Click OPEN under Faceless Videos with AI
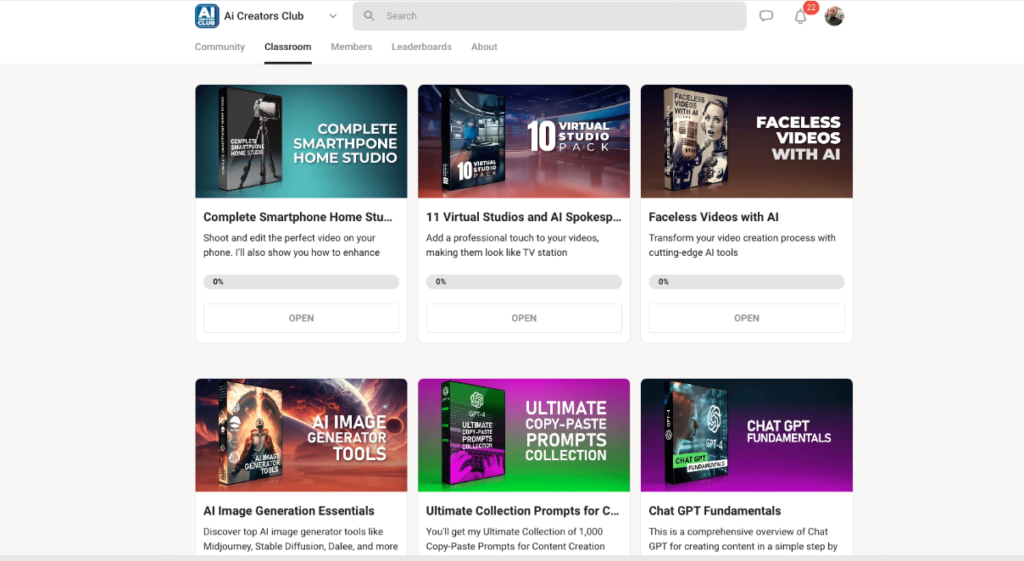The width and height of the screenshot is (1024, 561). (x=746, y=318)
